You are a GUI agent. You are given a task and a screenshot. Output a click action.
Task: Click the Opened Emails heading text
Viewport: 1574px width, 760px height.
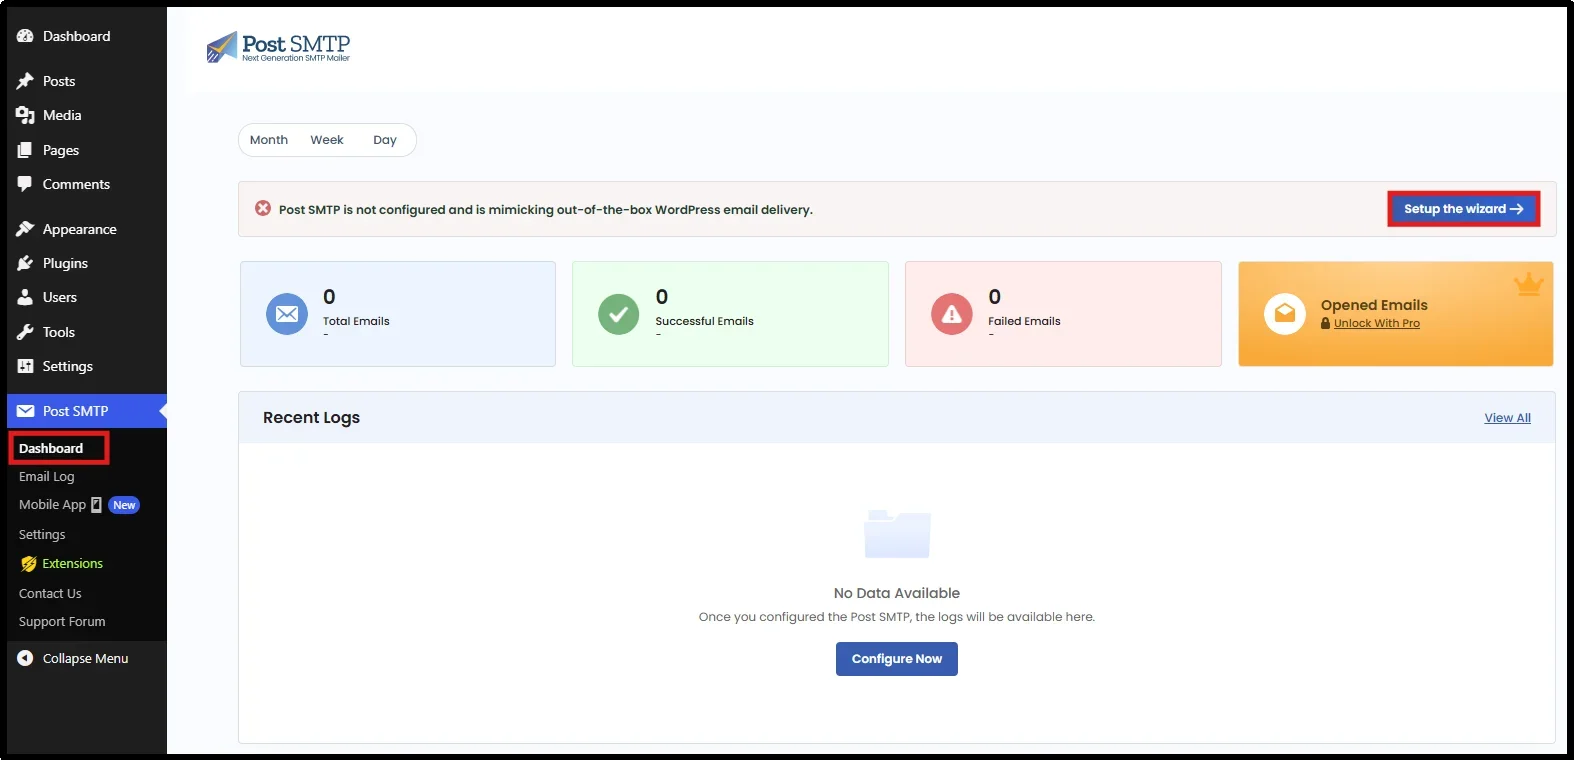click(x=1374, y=305)
